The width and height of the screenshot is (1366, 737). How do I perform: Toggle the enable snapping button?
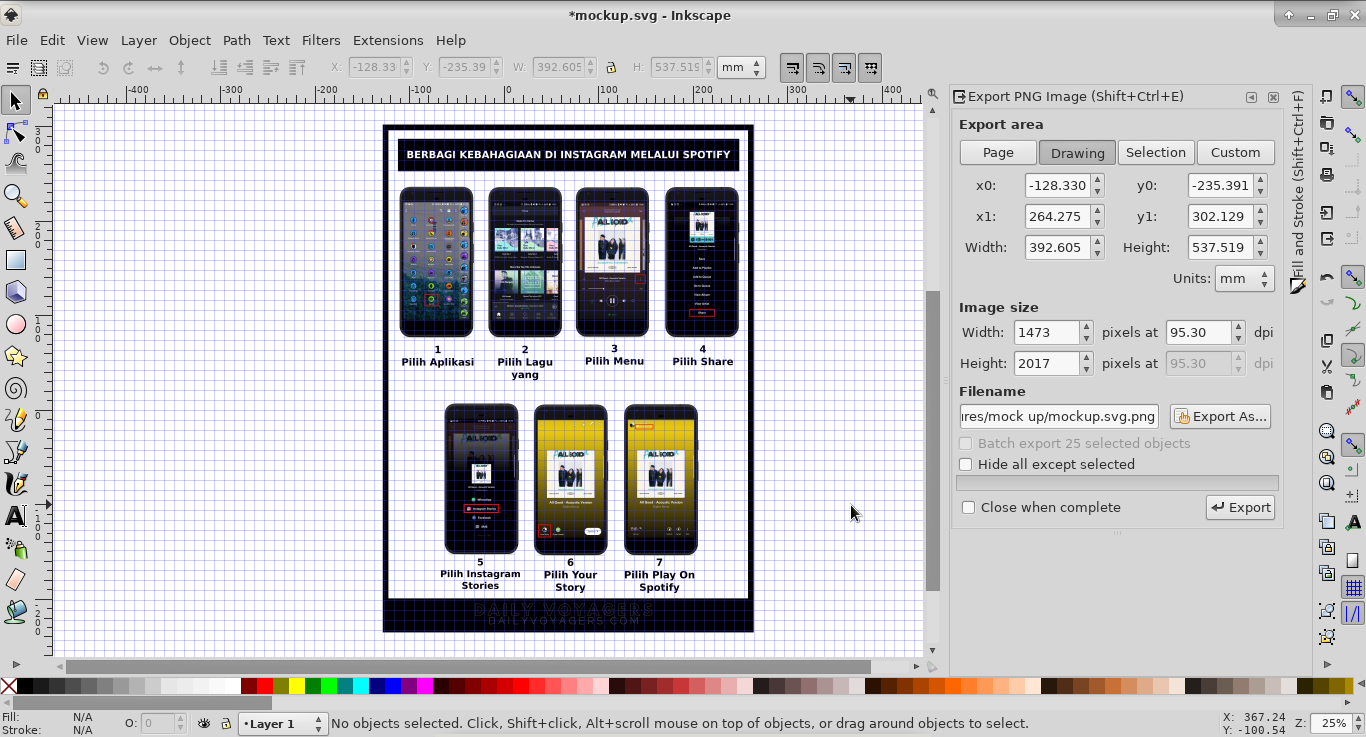click(x=1353, y=98)
